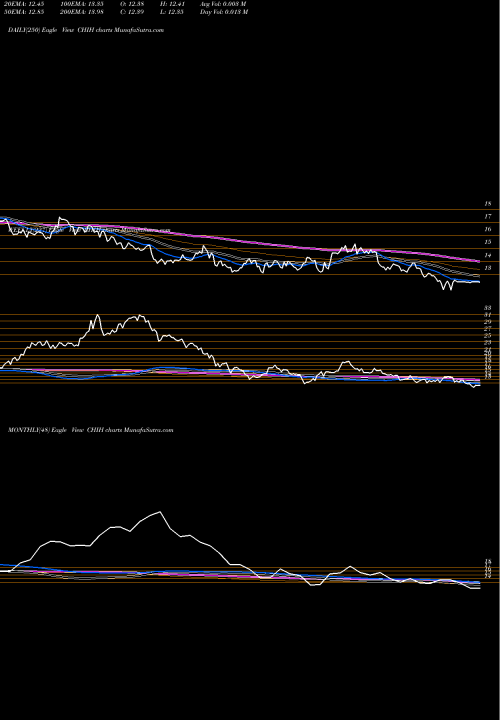
Task: Click the 31 price label on weekly chart
Action: (488, 315)
